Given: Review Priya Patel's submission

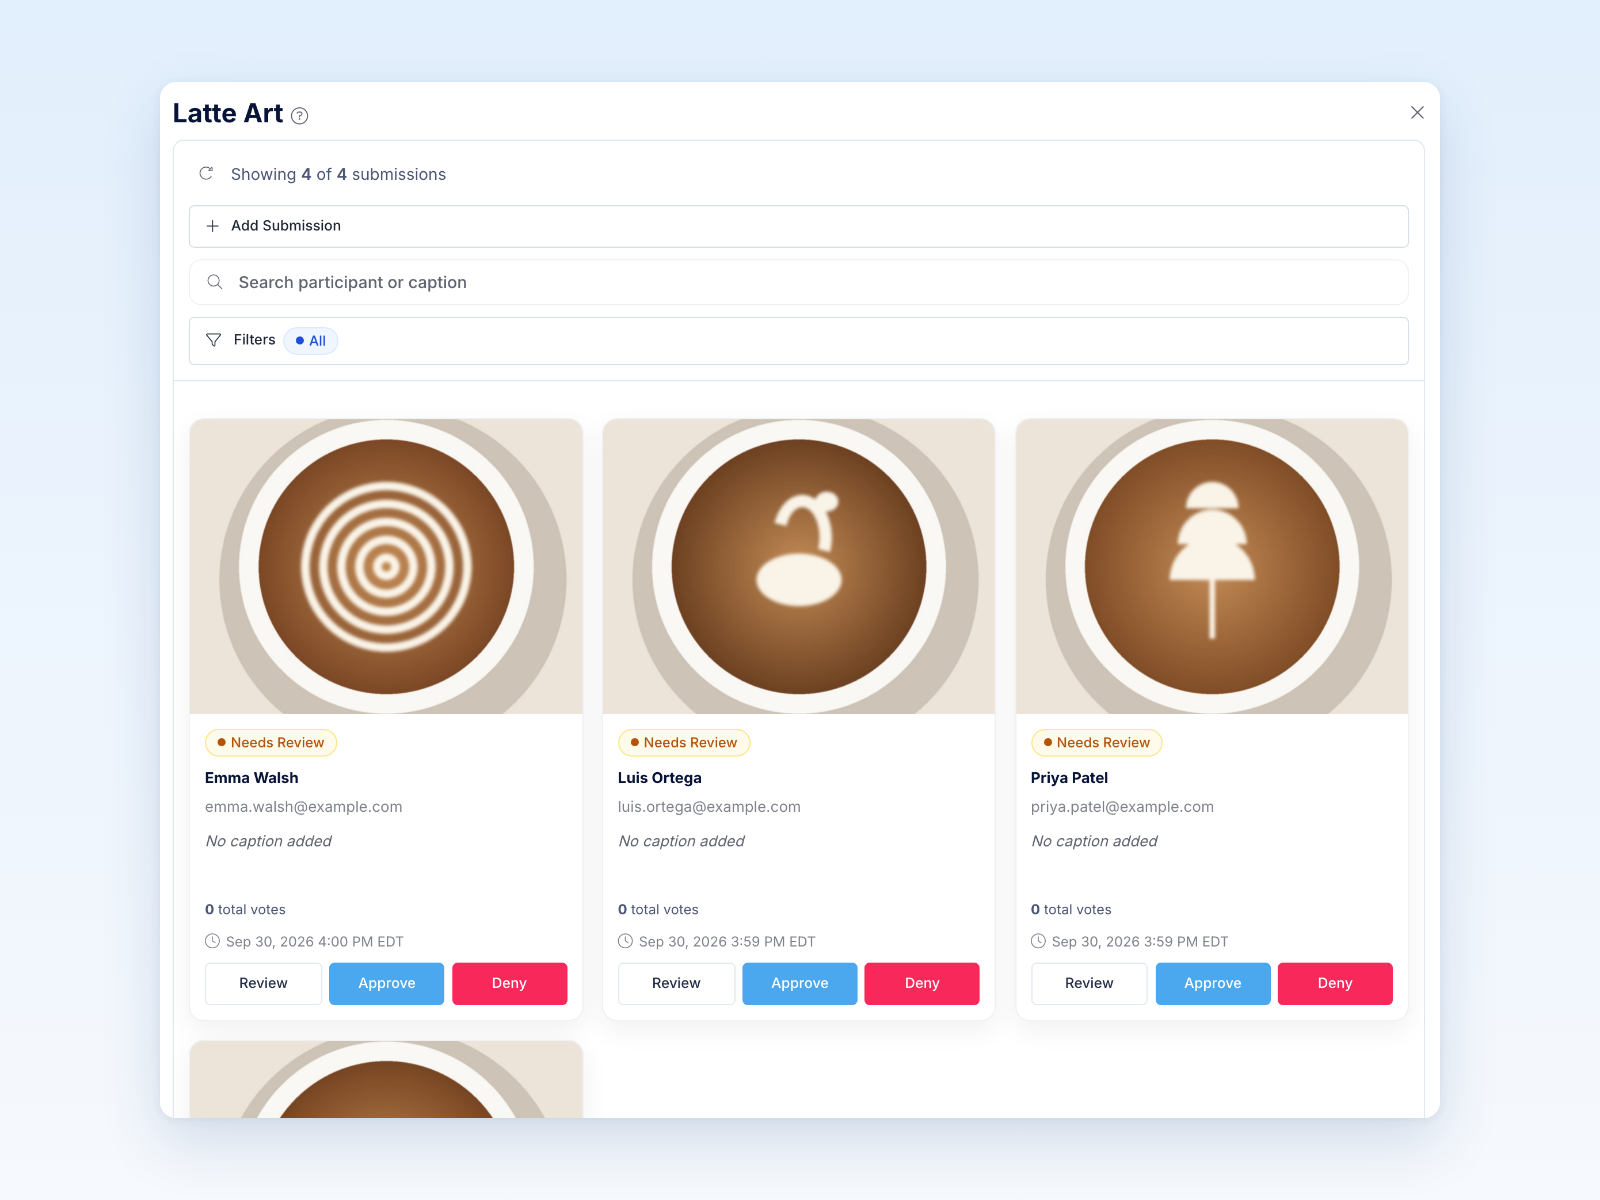Looking at the screenshot, I should point(1089,984).
